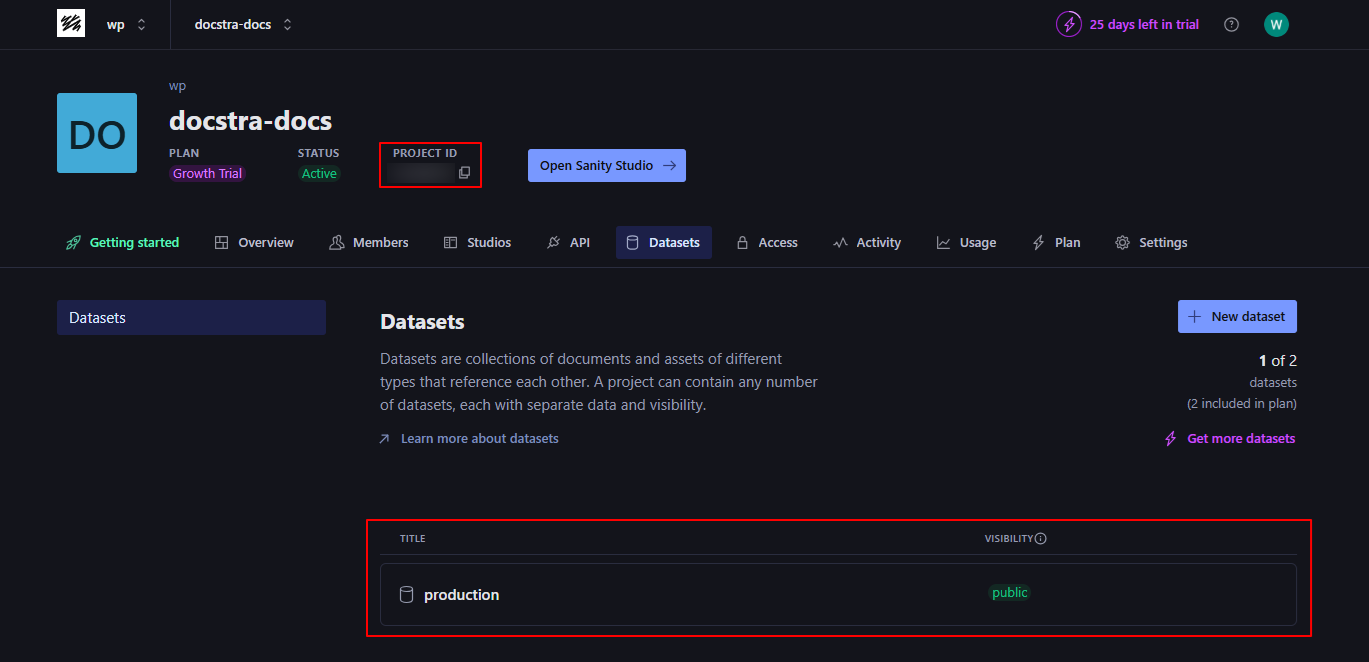Copy the project ID with copy icon
Viewport: 1369px width, 662px height.
(x=464, y=173)
